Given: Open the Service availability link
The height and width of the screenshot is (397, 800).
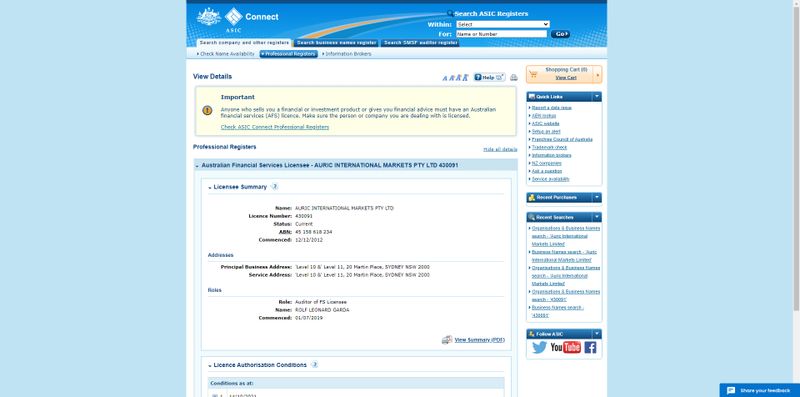Looking at the screenshot, I should click(551, 179).
